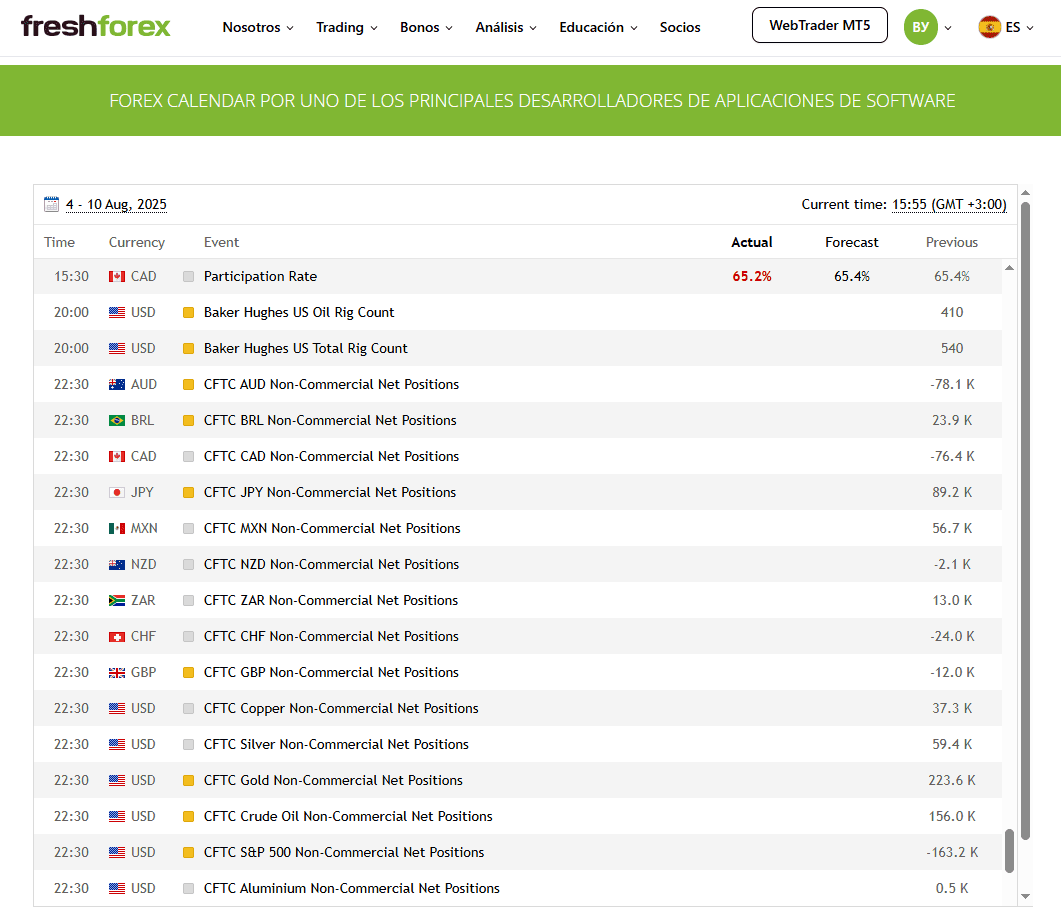The height and width of the screenshot is (911, 1061).
Task: Click the freshforex logo
Action: point(95,27)
